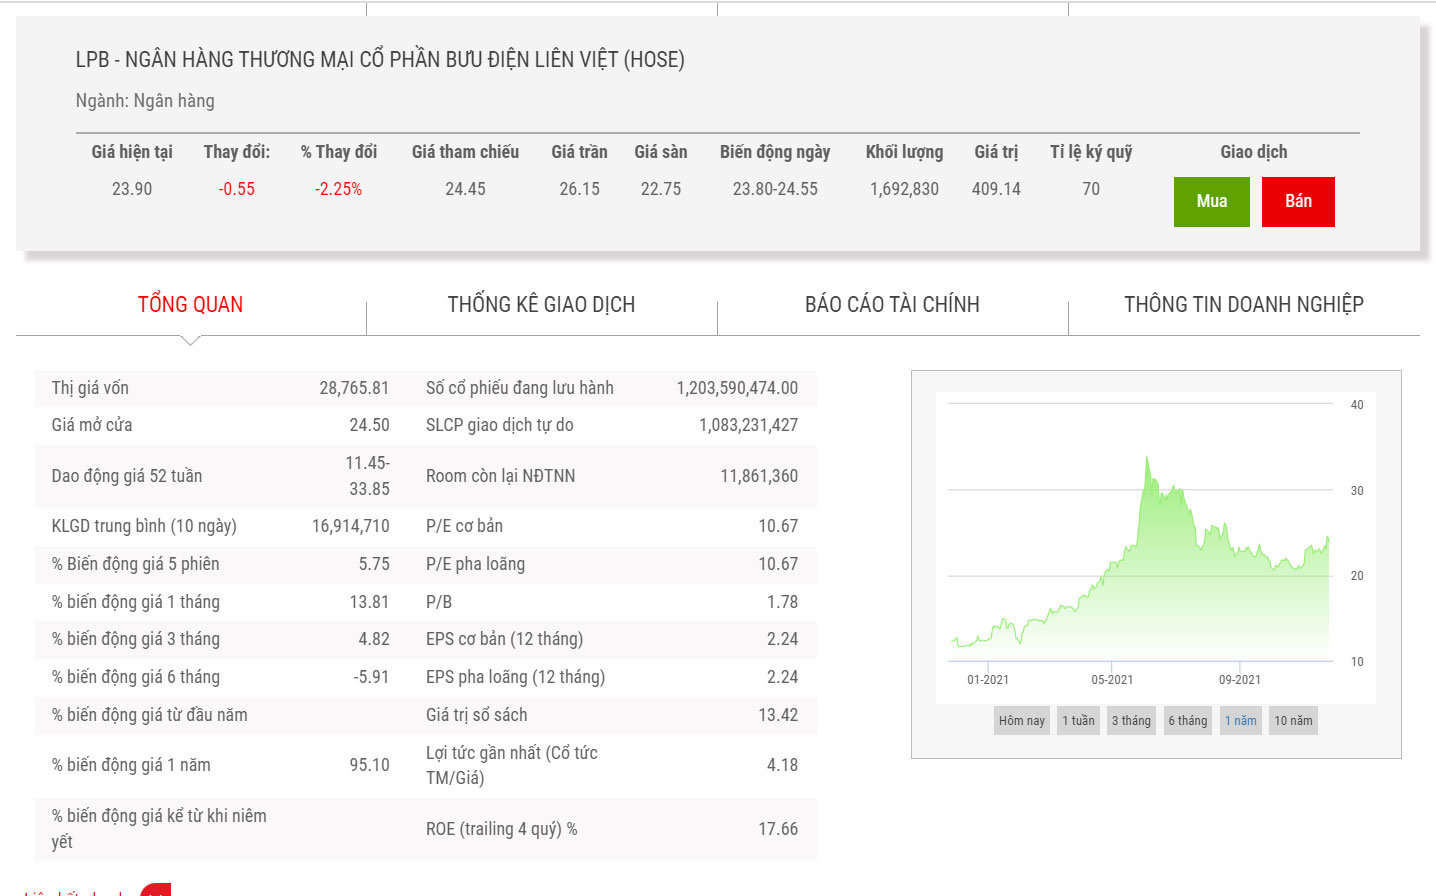This screenshot has height=896, width=1436.
Task: Click the red round icon at page bottom
Action: (156, 890)
